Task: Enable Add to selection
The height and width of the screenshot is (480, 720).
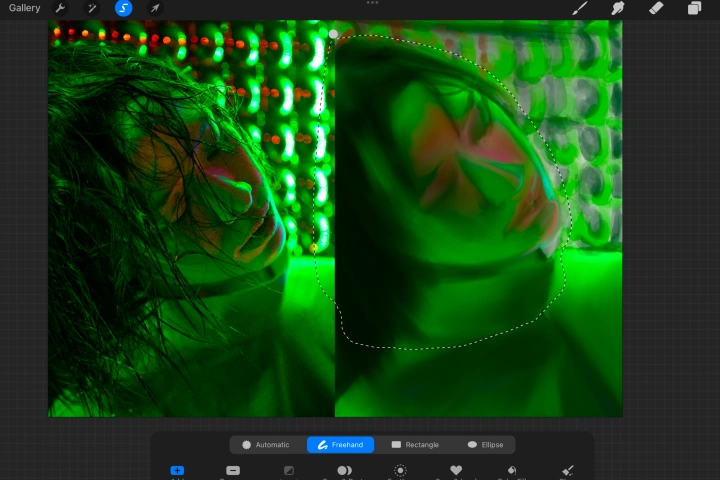Action: coord(177,470)
